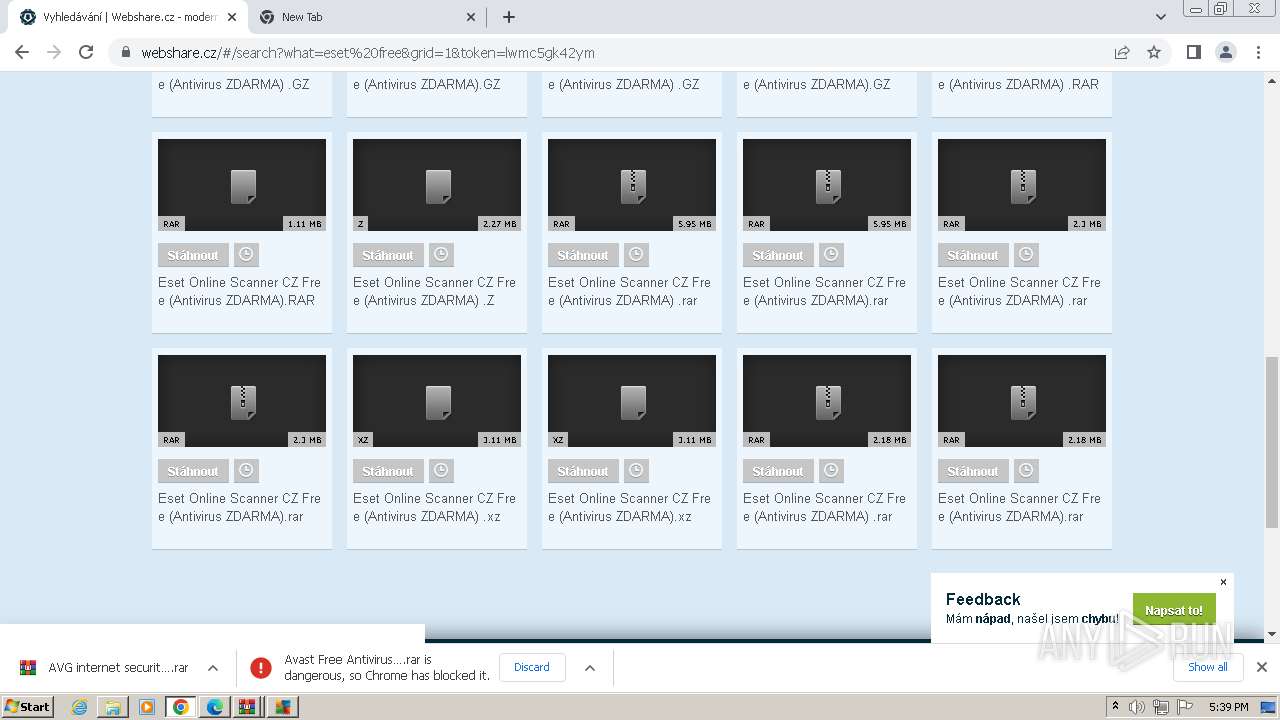Click Stáhnout on the 2.27 MB Z file

pos(388,255)
